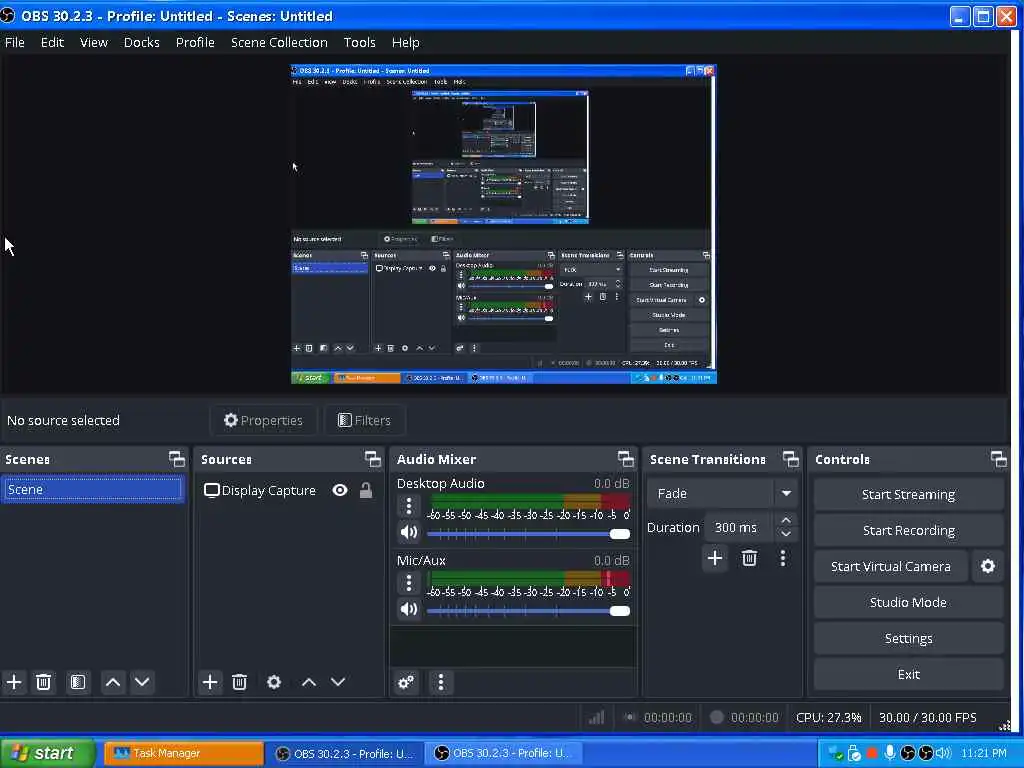Move scene down arrow

click(x=142, y=682)
